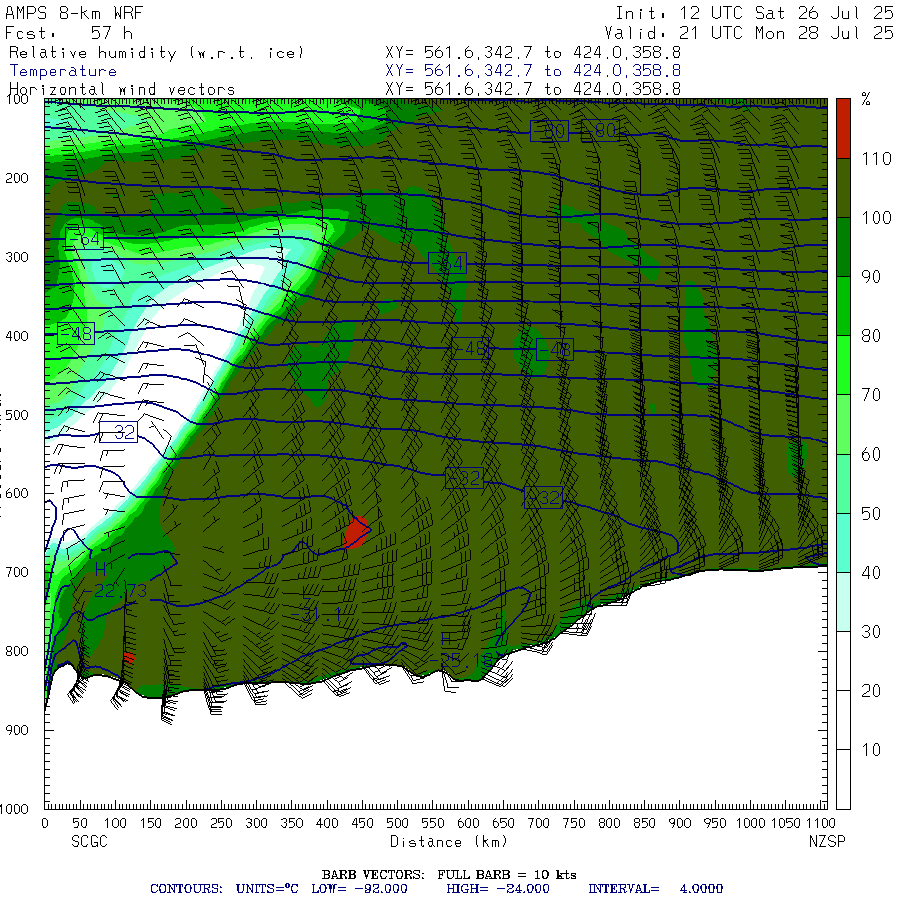
Task: Click the "INTERVAL= 4.0000" footer value
Action: (x=655, y=889)
